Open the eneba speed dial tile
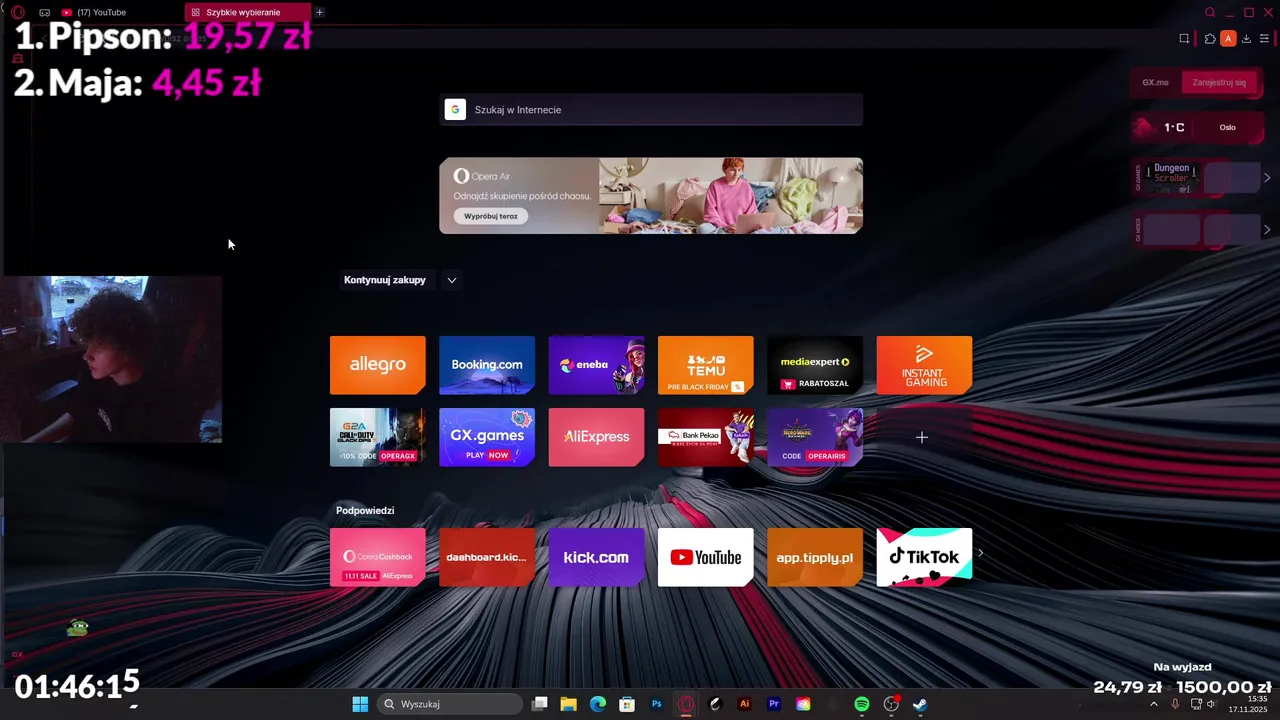The height and width of the screenshot is (720, 1280). [x=596, y=365]
